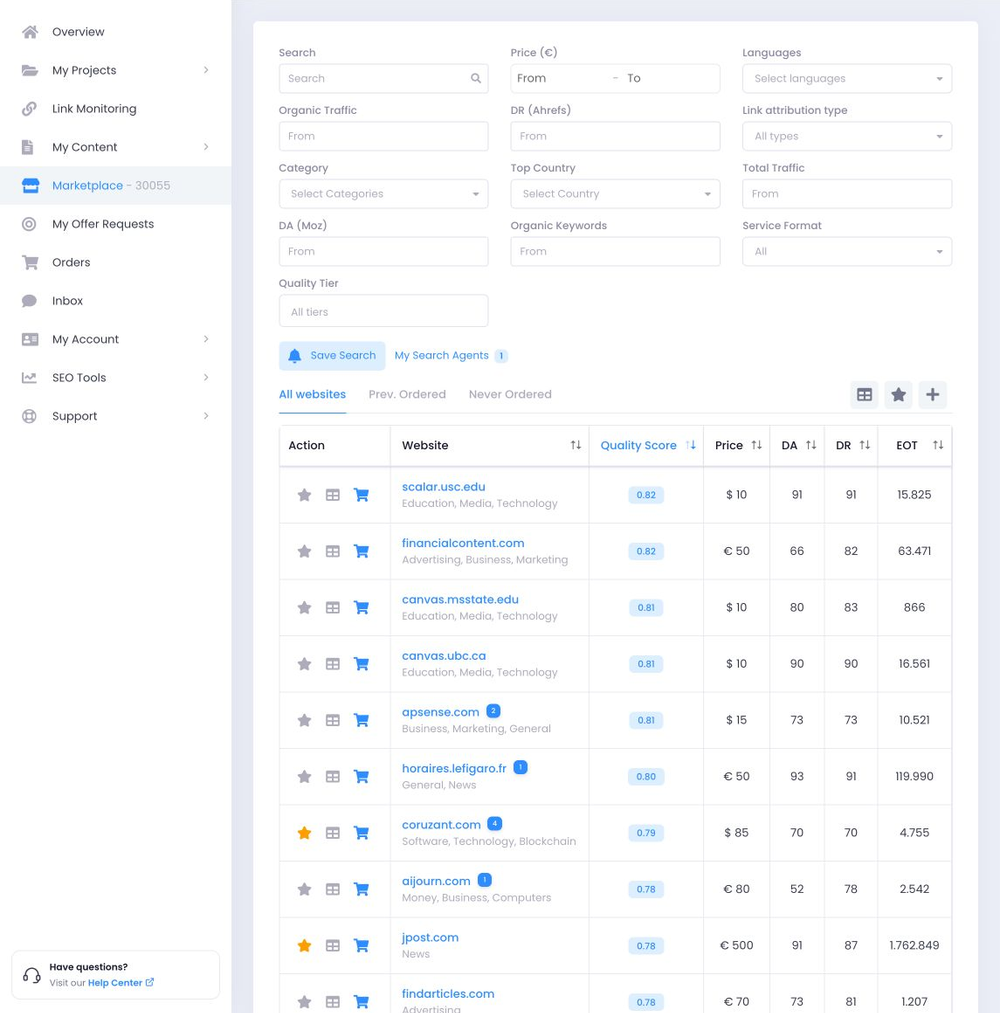1000x1013 pixels.
Task: Open Link attribution type dropdown
Action: pos(847,136)
